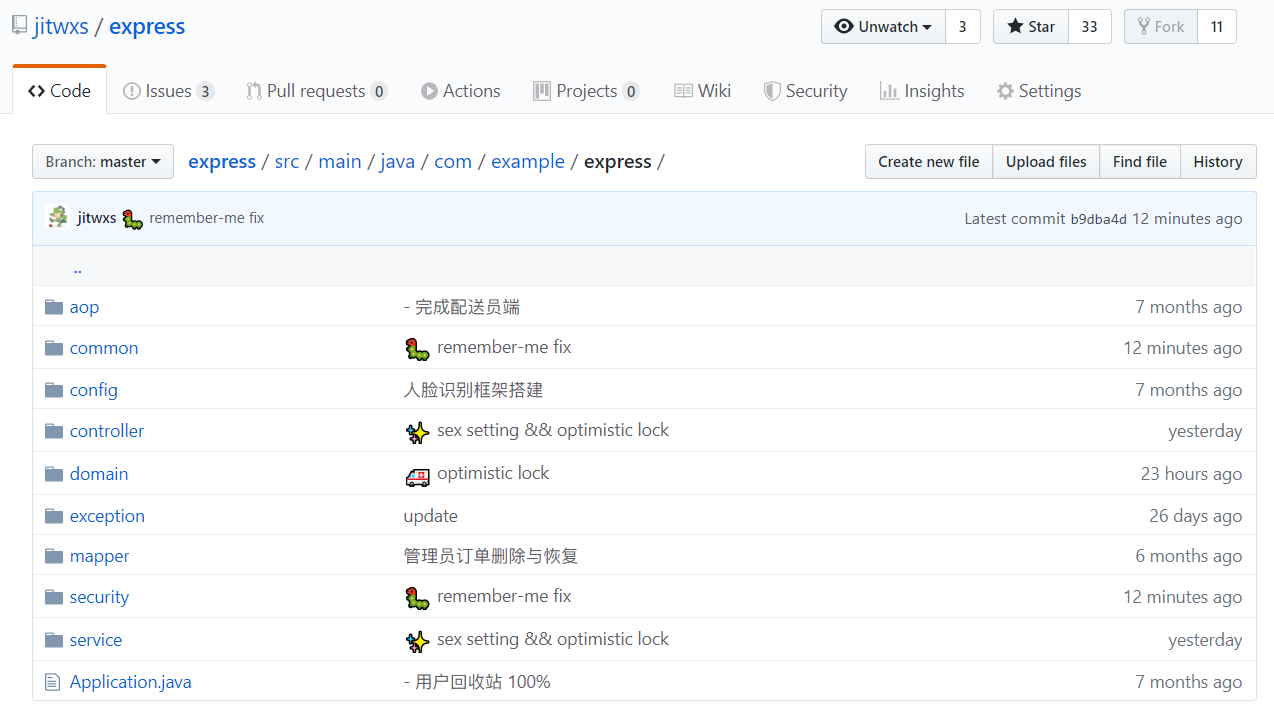Click the jitwxs avatar thumbnail in commit bar
Image resolution: width=1274 pixels, height=711 pixels.
[x=58, y=217]
